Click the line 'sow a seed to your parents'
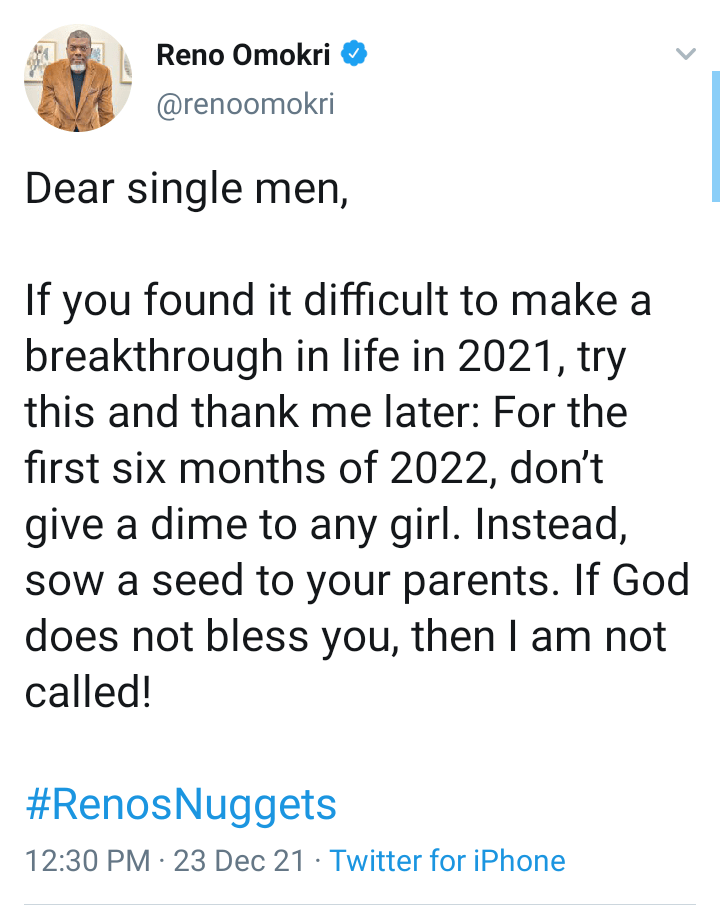The width and height of the screenshot is (720, 909). [357, 582]
